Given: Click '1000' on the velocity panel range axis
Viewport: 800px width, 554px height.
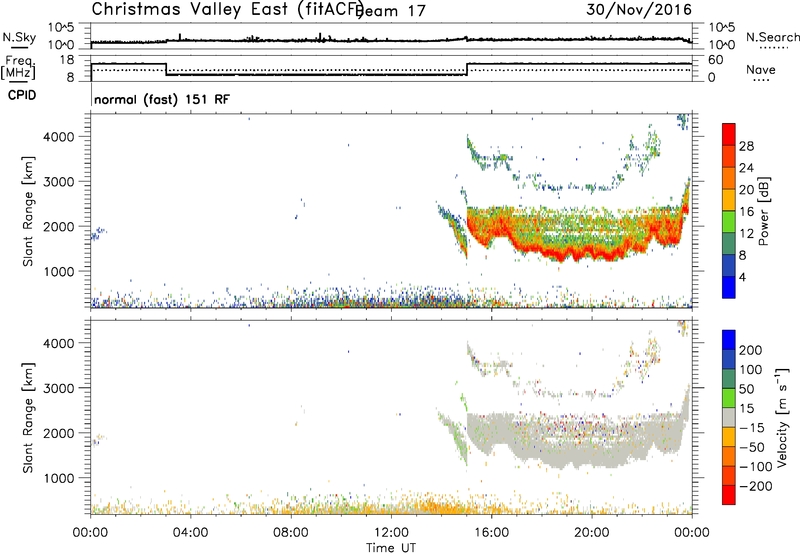Looking at the screenshot, I should [x=59, y=478].
